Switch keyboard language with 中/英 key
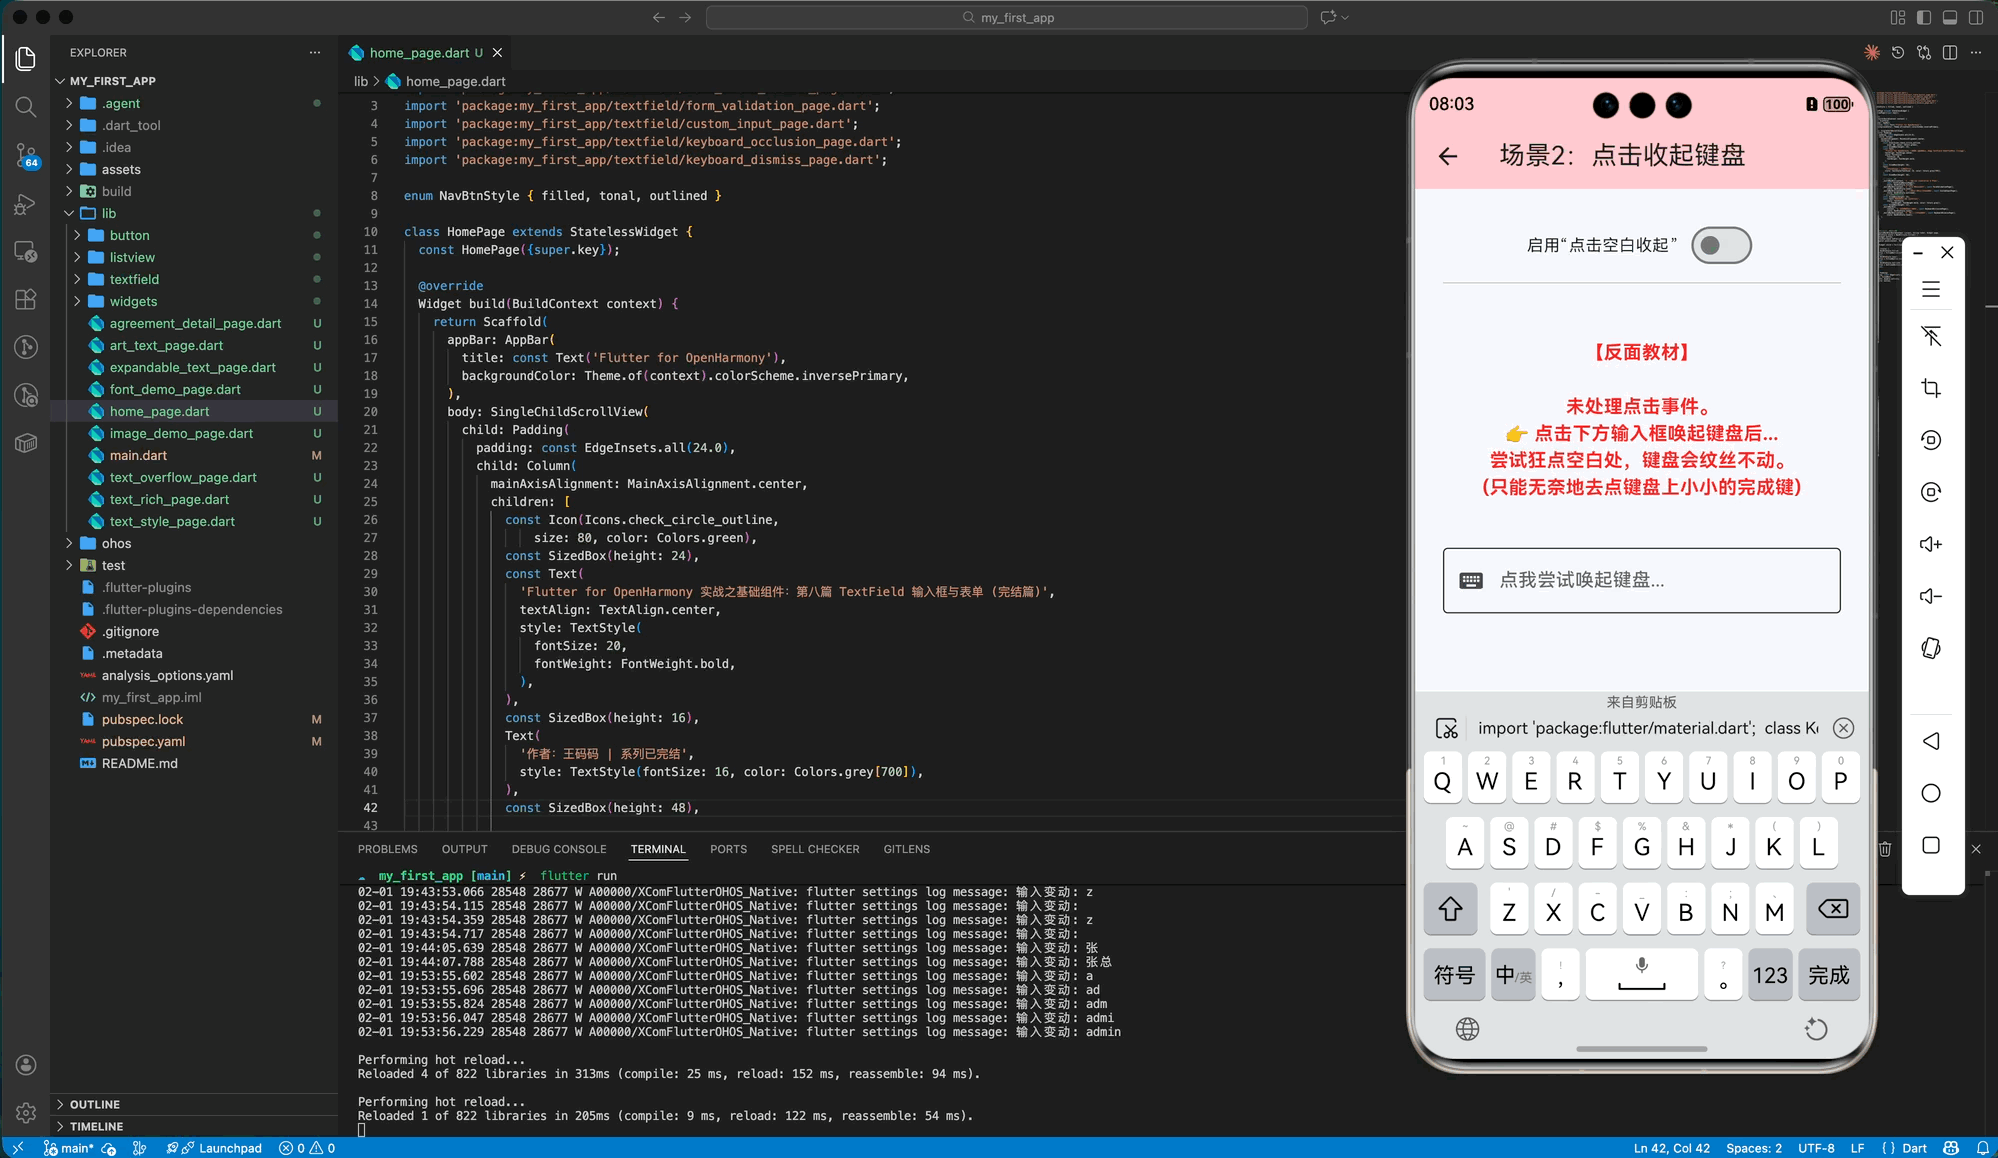Image resolution: width=1998 pixels, height=1158 pixels. coord(1512,975)
